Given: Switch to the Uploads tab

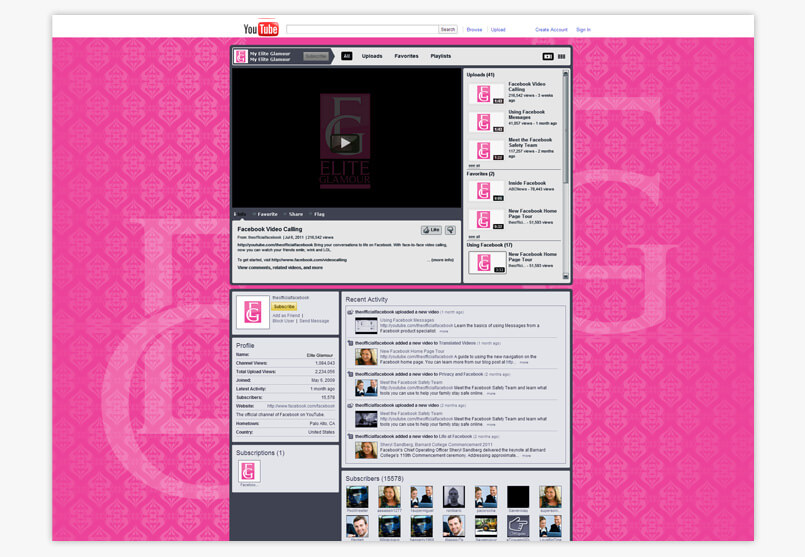Looking at the screenshot, I should pyautogui.click(x=372, y=56).
